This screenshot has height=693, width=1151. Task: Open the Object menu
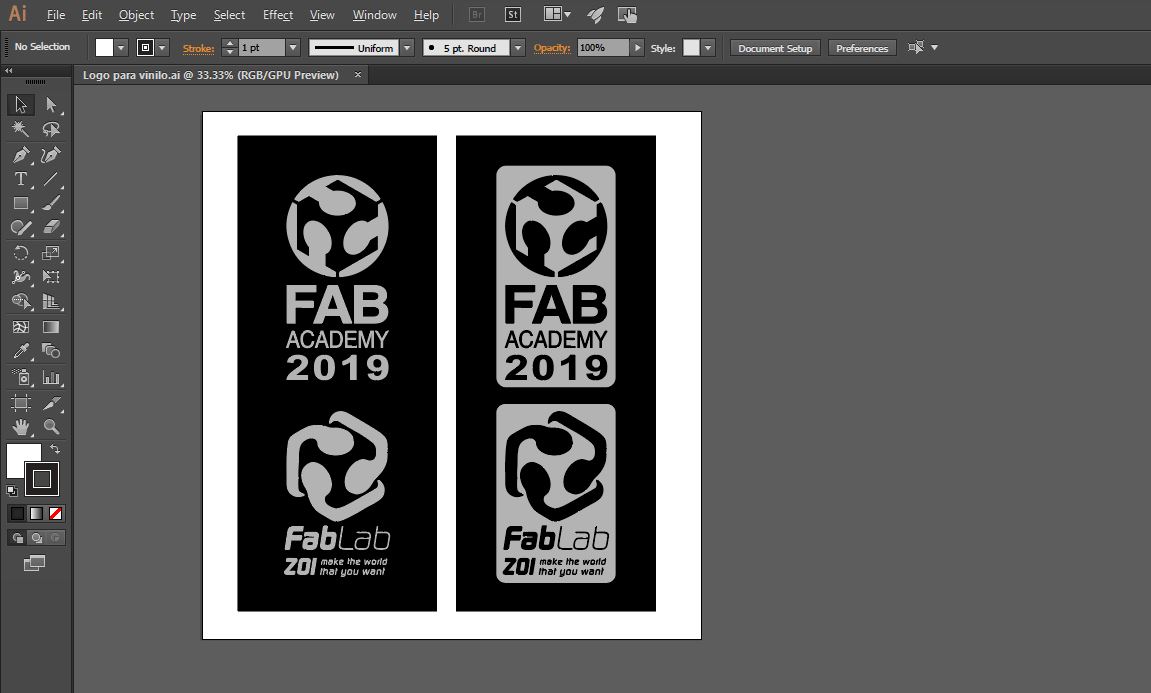[x=137, y=15]
